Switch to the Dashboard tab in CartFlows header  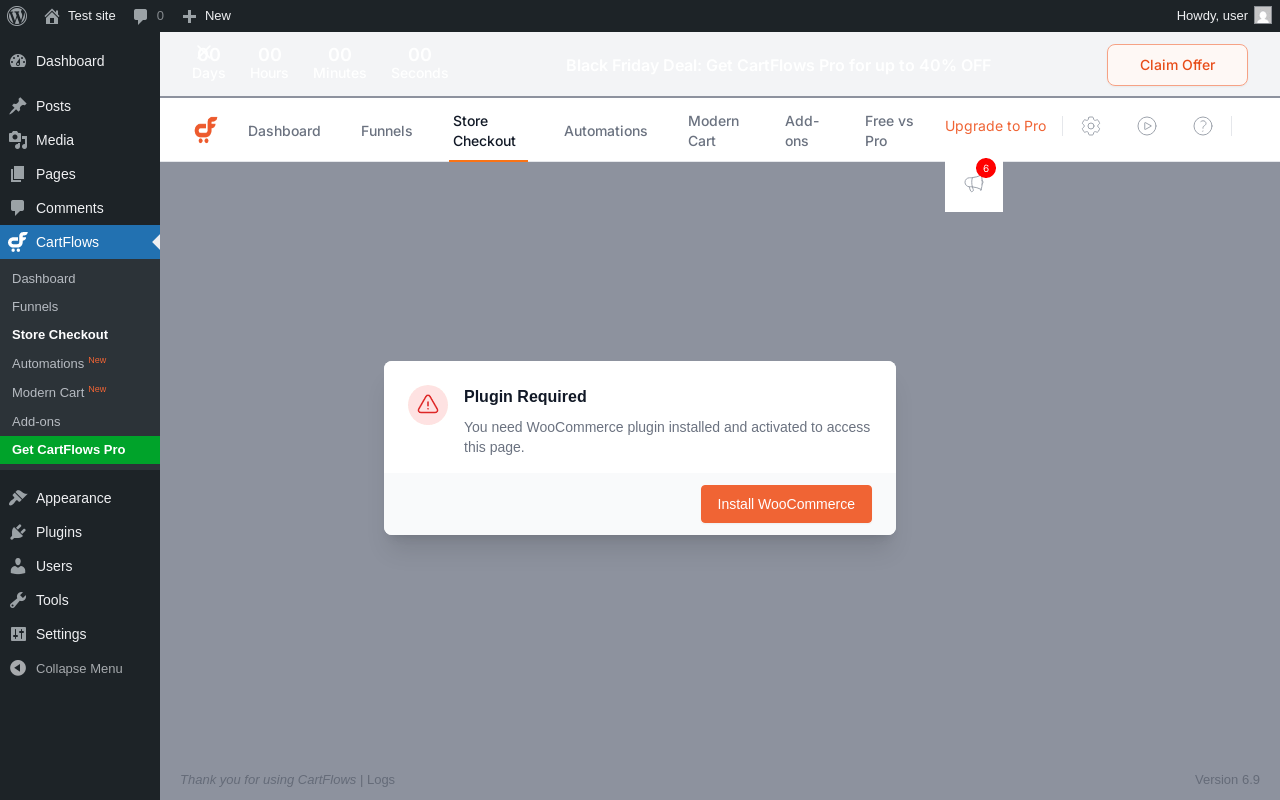[x=284, y=131]
